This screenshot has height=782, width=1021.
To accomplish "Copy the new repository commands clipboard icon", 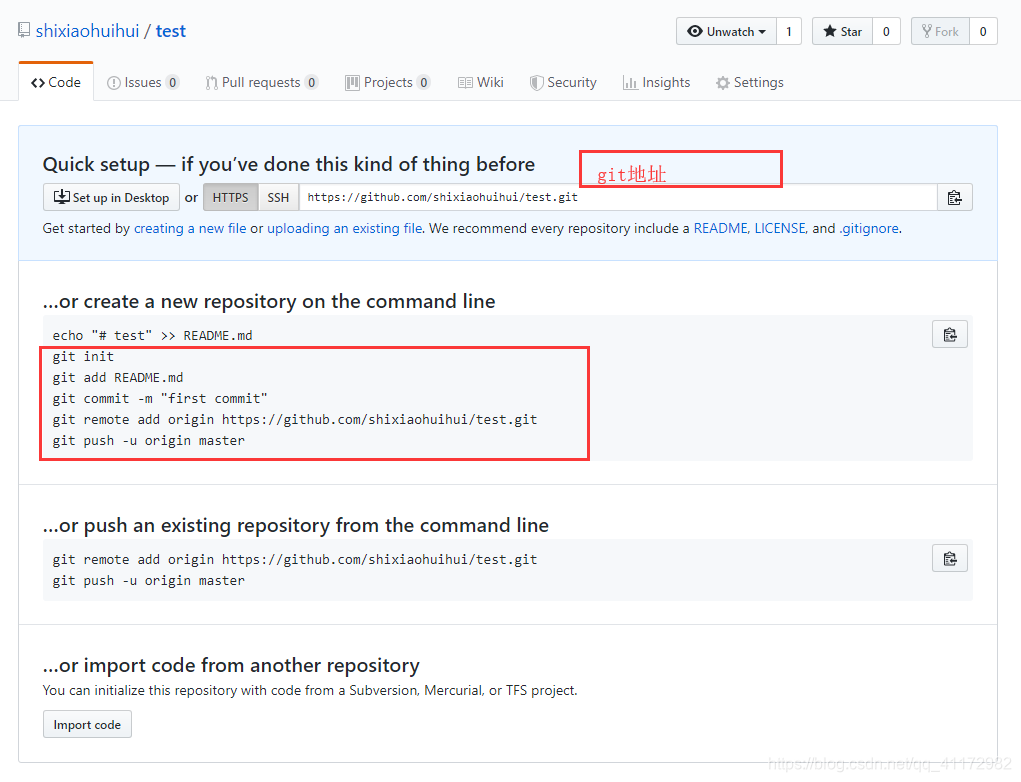I will [949, 335].
